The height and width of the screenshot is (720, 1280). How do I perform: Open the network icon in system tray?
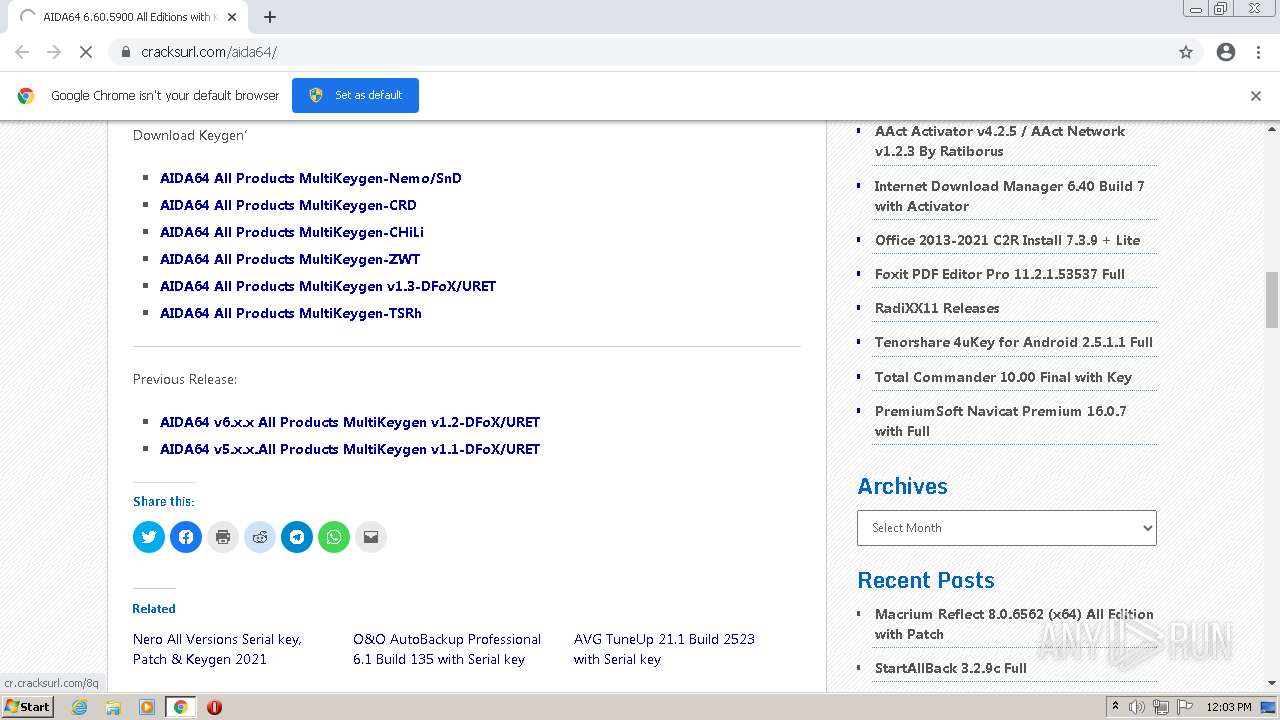[1161, 707]
